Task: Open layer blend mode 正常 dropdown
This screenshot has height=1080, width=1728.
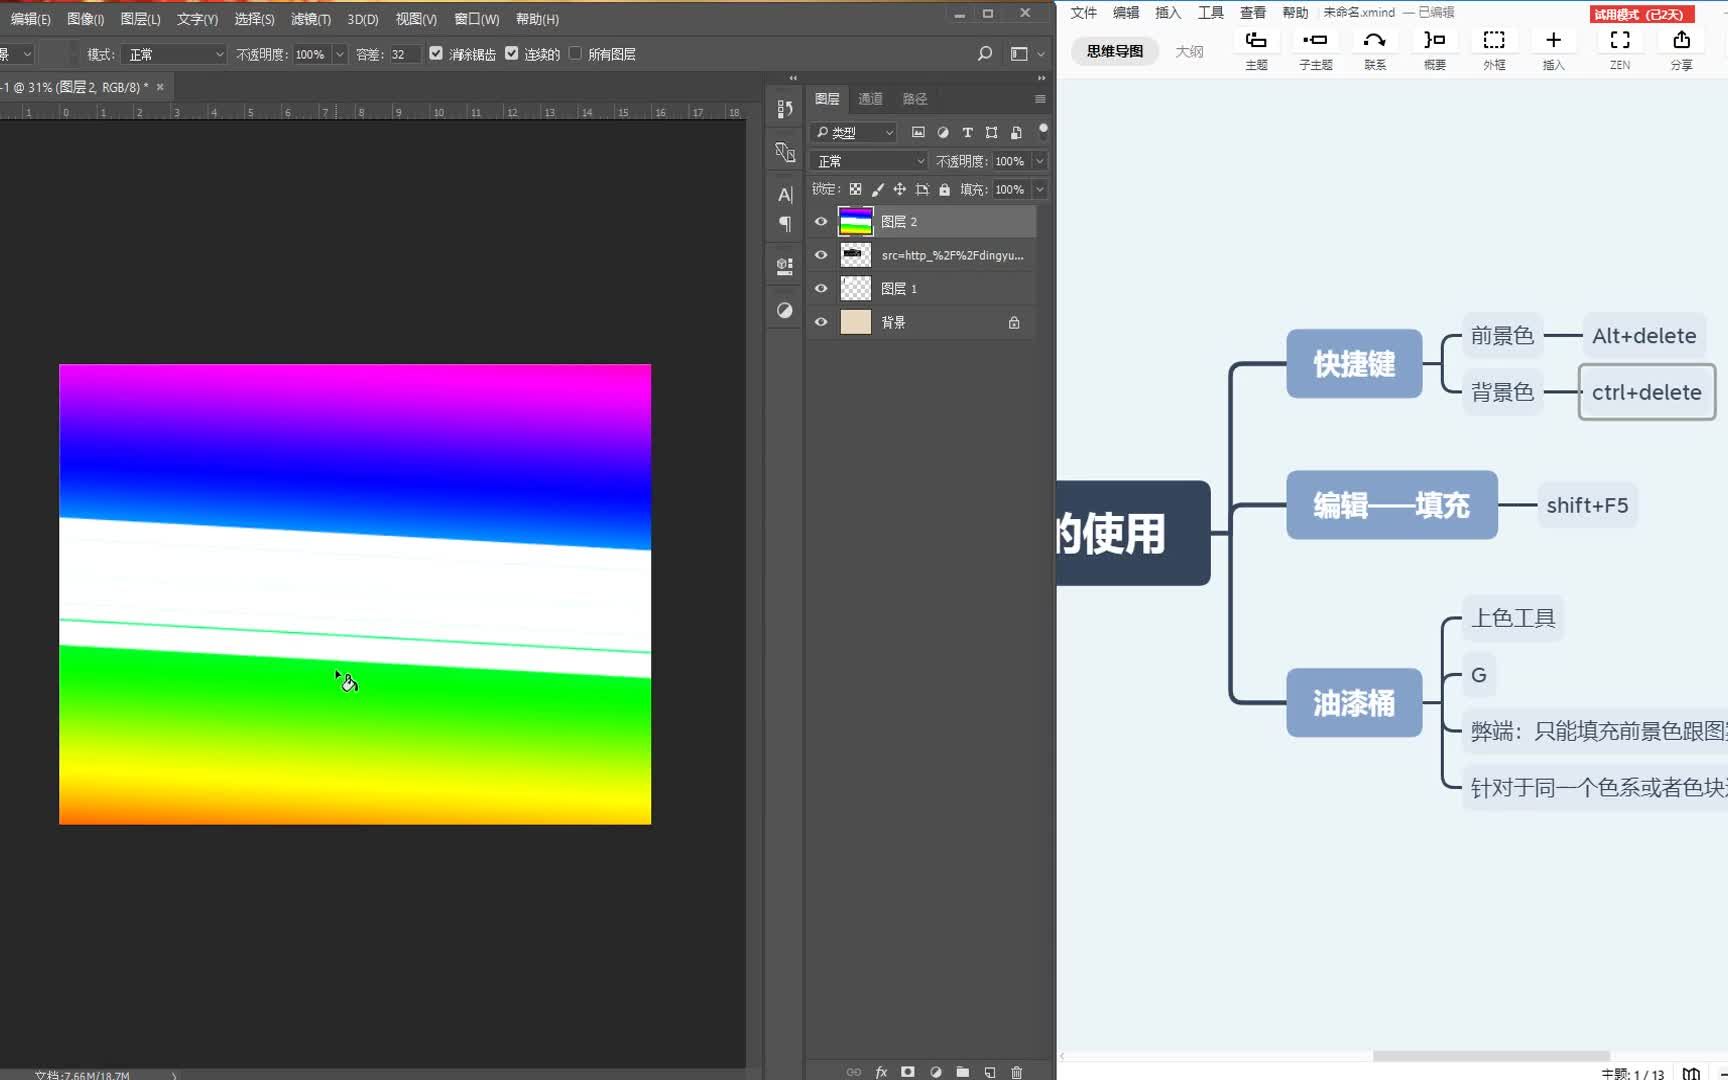Action: click(870, 161)
